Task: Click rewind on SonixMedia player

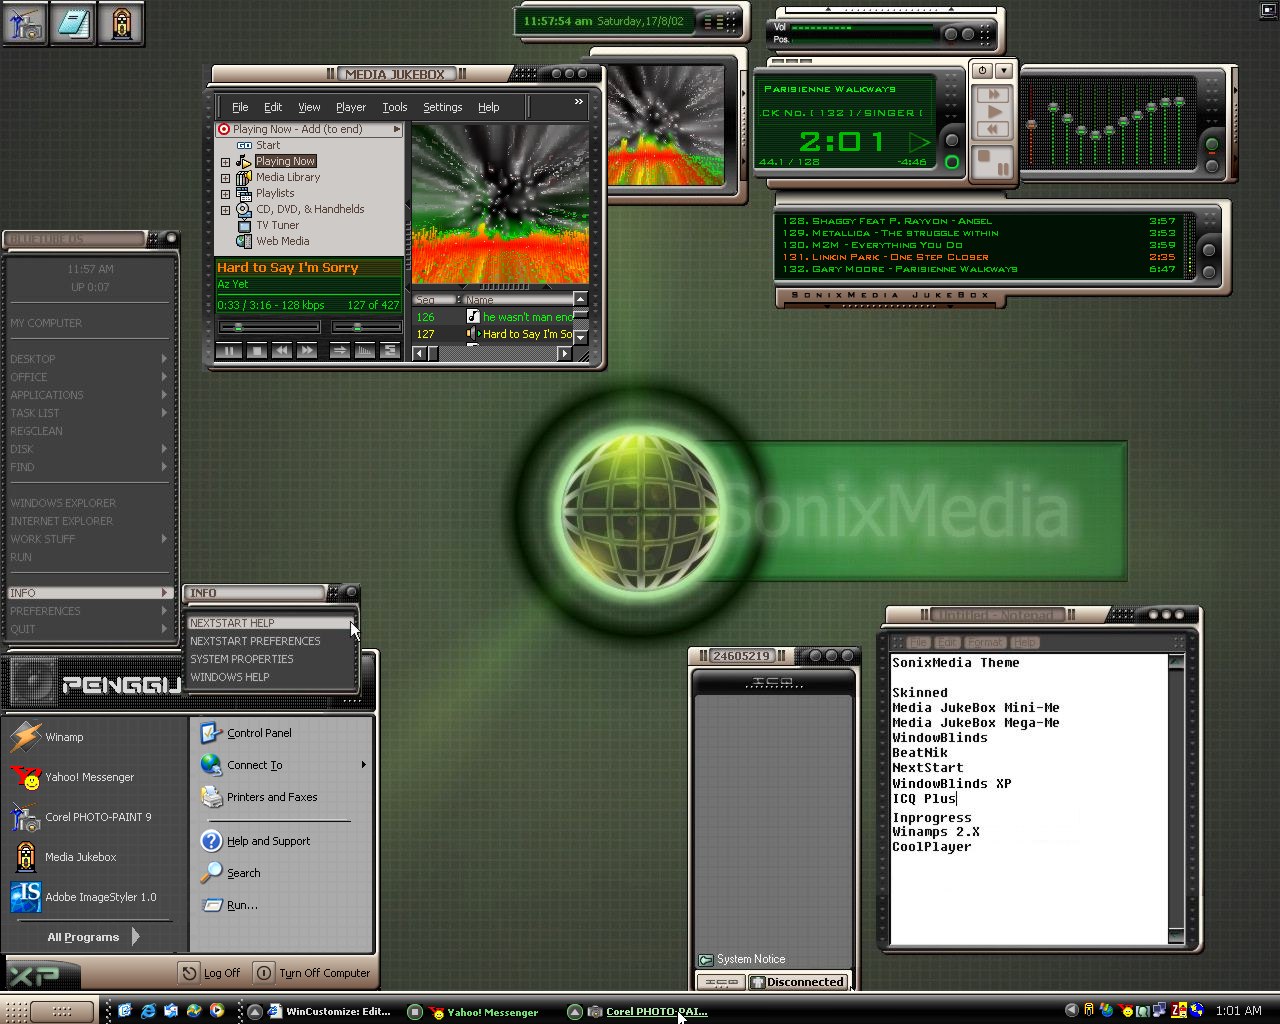Action: (993, 129)
